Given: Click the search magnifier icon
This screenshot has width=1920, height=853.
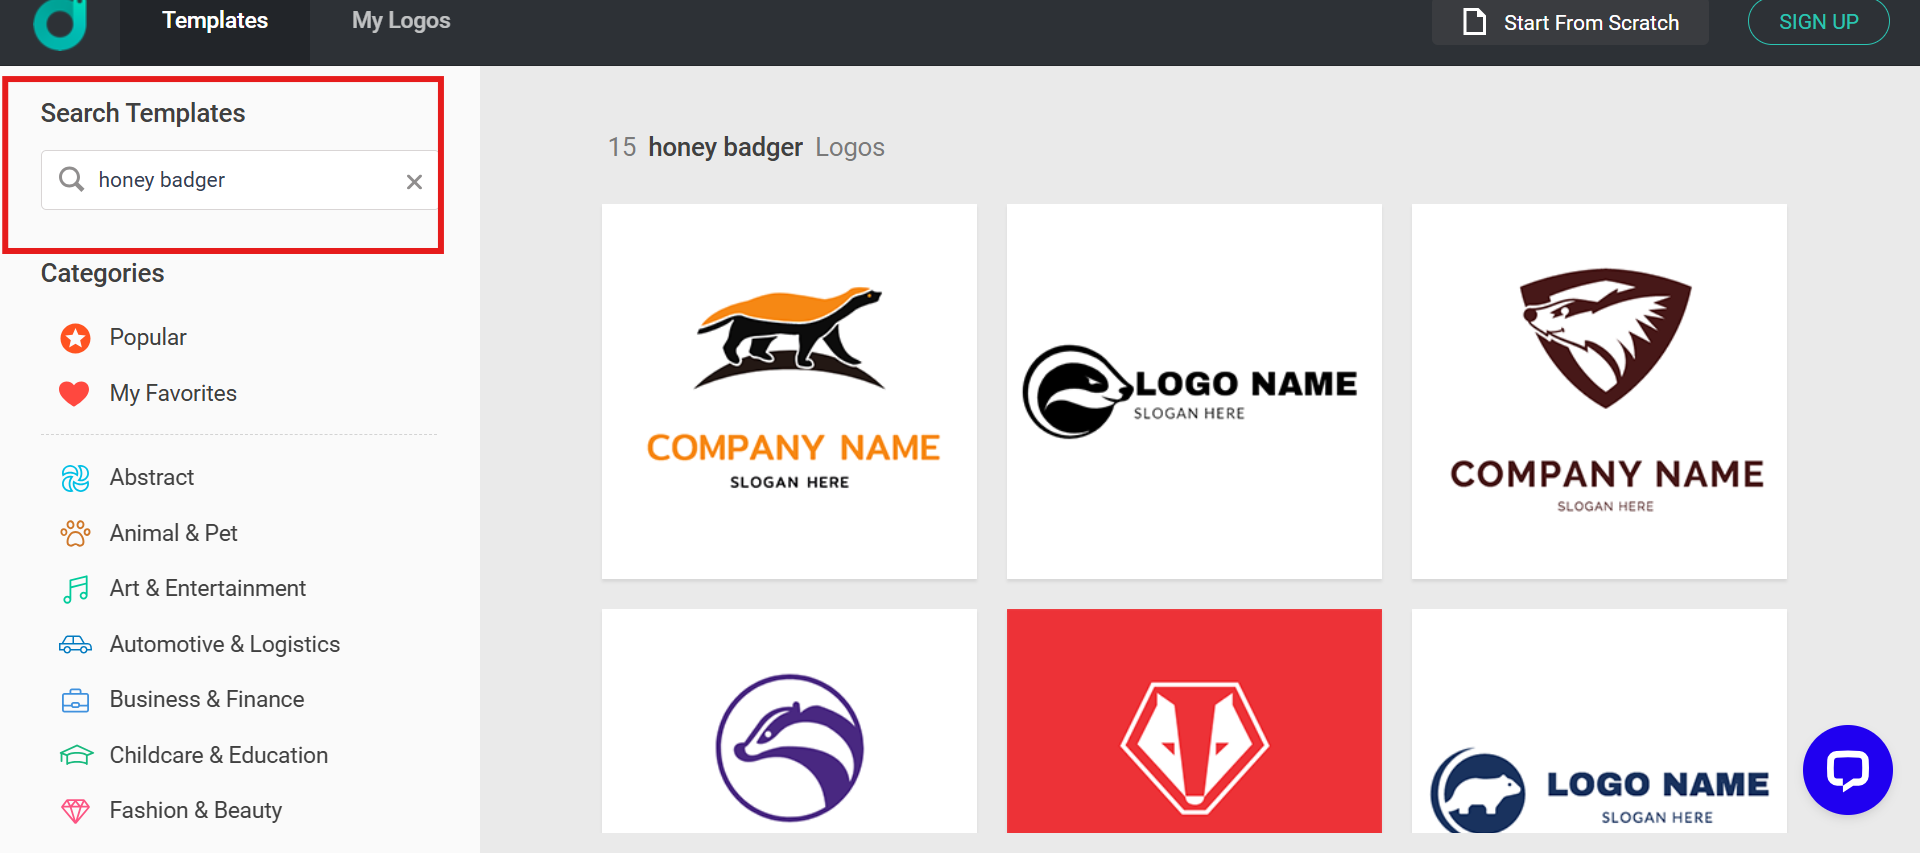Looking at the screenshot, I should click(71, 179).
